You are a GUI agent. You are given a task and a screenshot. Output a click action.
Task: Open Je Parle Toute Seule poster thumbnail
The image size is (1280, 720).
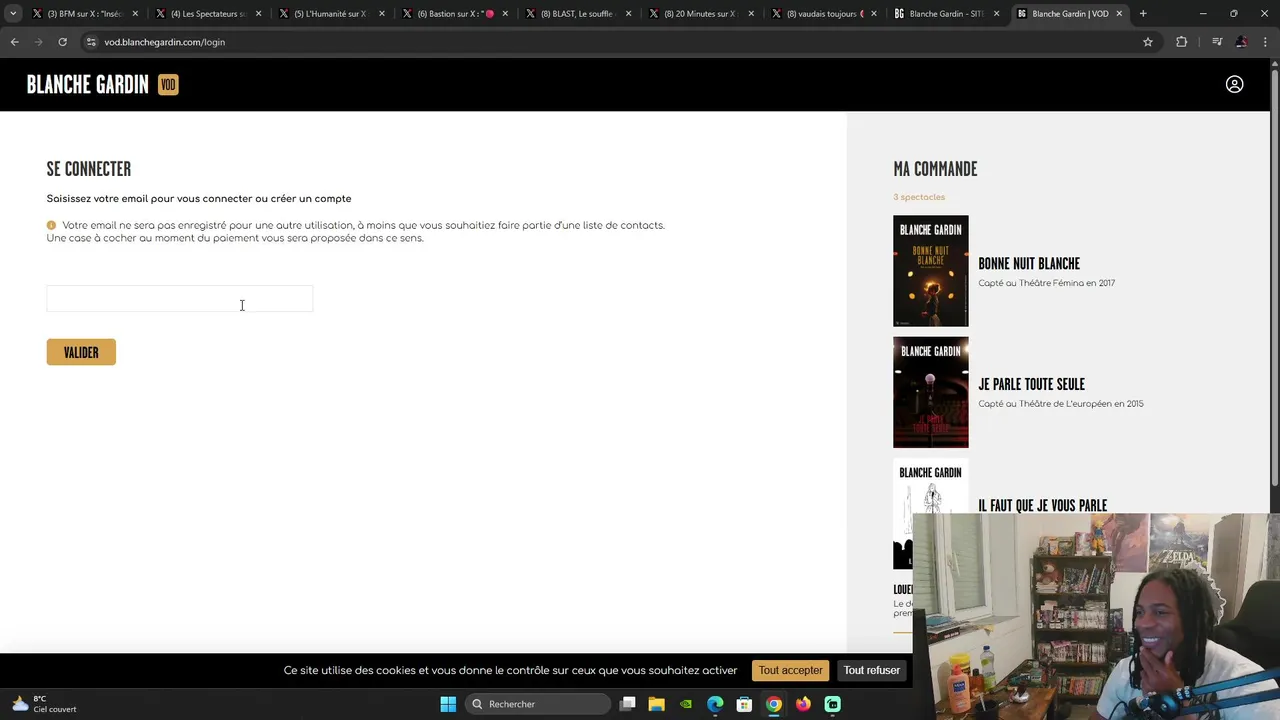[930, 392]
